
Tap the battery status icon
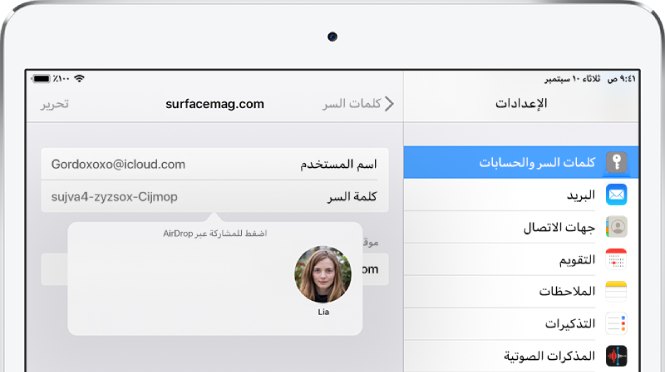pos(41,79)
